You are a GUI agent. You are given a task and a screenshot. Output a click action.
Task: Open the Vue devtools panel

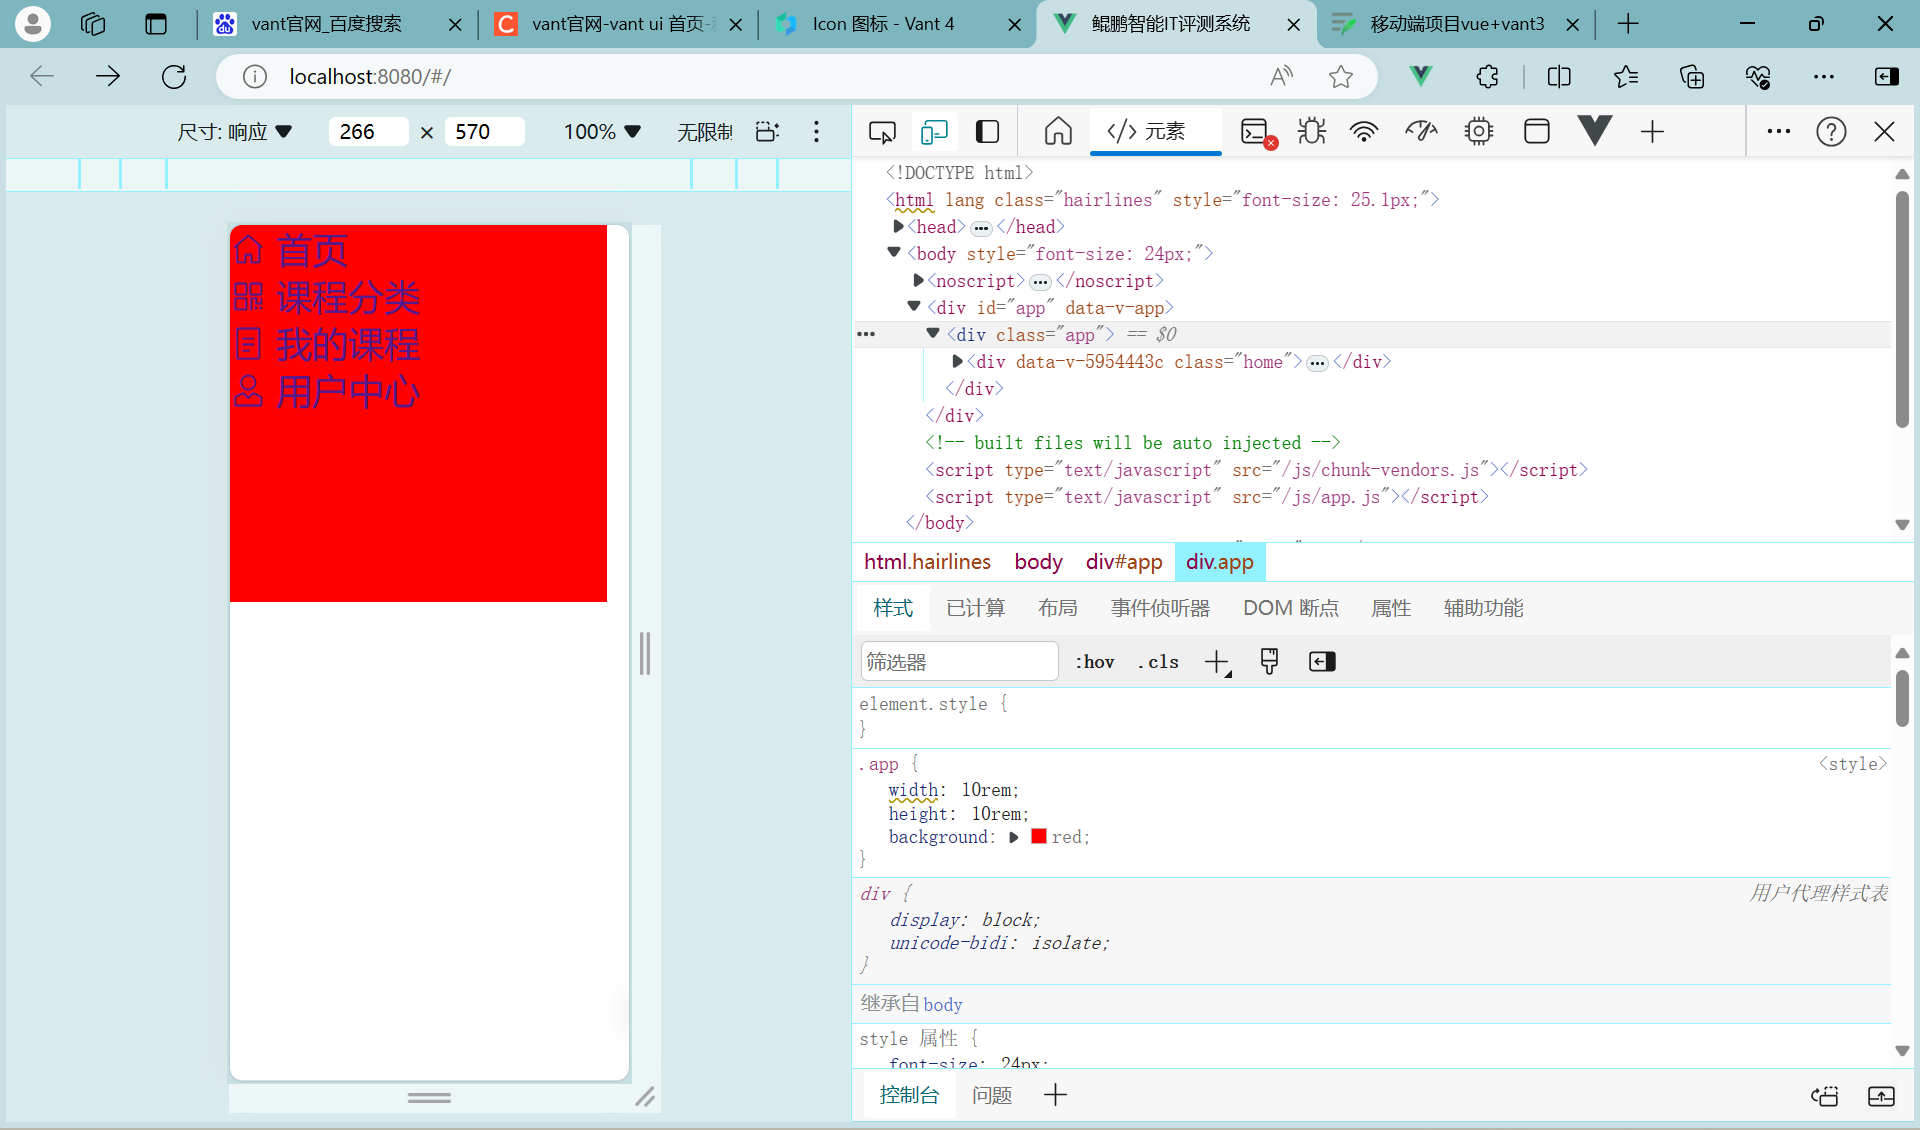pyautogui.click(x=1593, y=131)
